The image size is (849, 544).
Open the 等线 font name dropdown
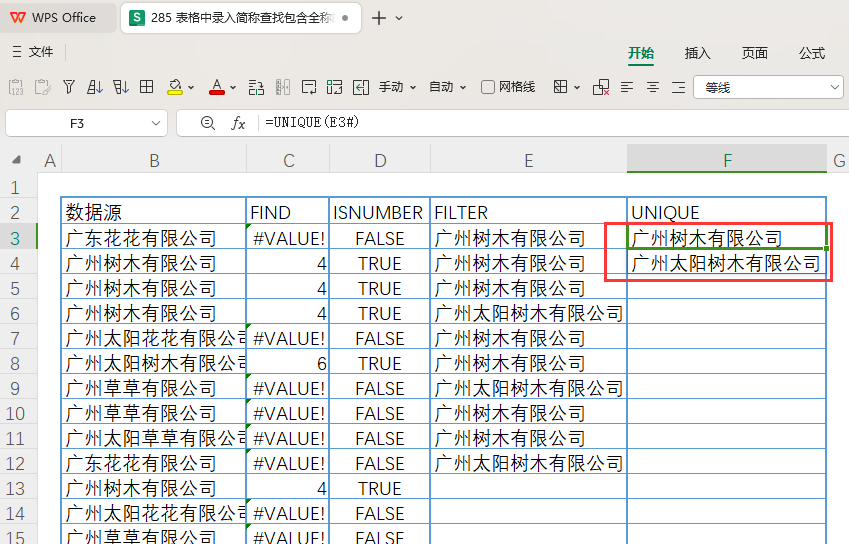[834, 87]
